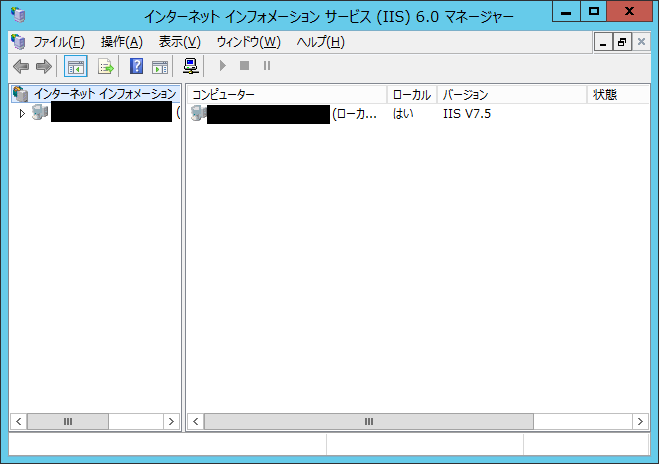
Task: Toggle the action pane toolbar icon
Action: coord(160,66)
